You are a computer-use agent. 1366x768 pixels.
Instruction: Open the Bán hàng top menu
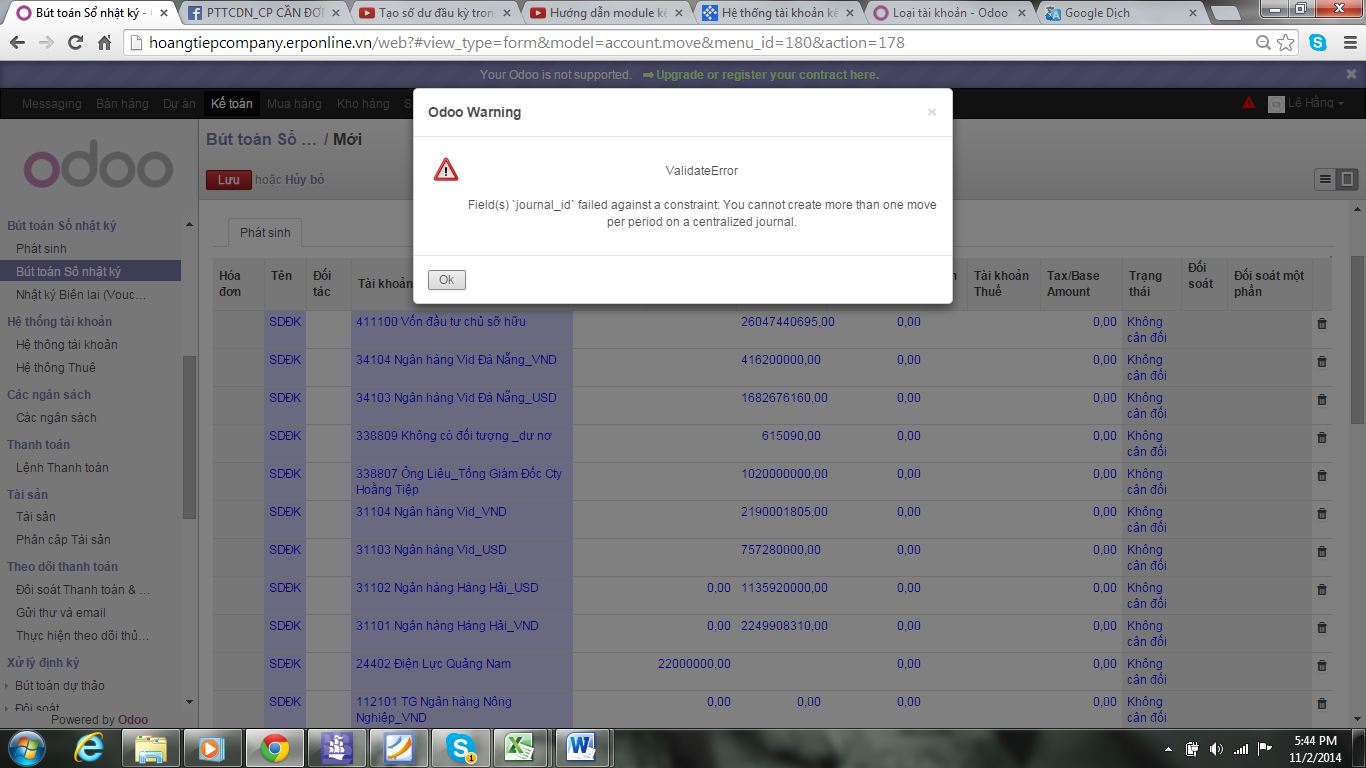tap(122, 104)
